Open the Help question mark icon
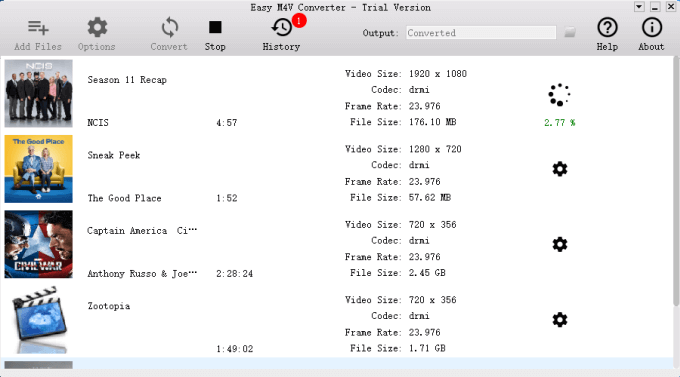The image size is (680, 377). click(607, 27)
